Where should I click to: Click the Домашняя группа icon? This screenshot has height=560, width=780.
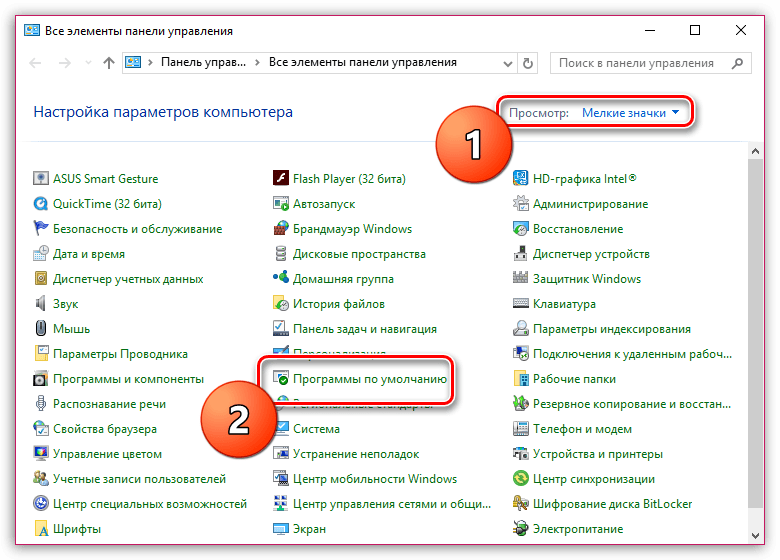click(x=281, y=278)
